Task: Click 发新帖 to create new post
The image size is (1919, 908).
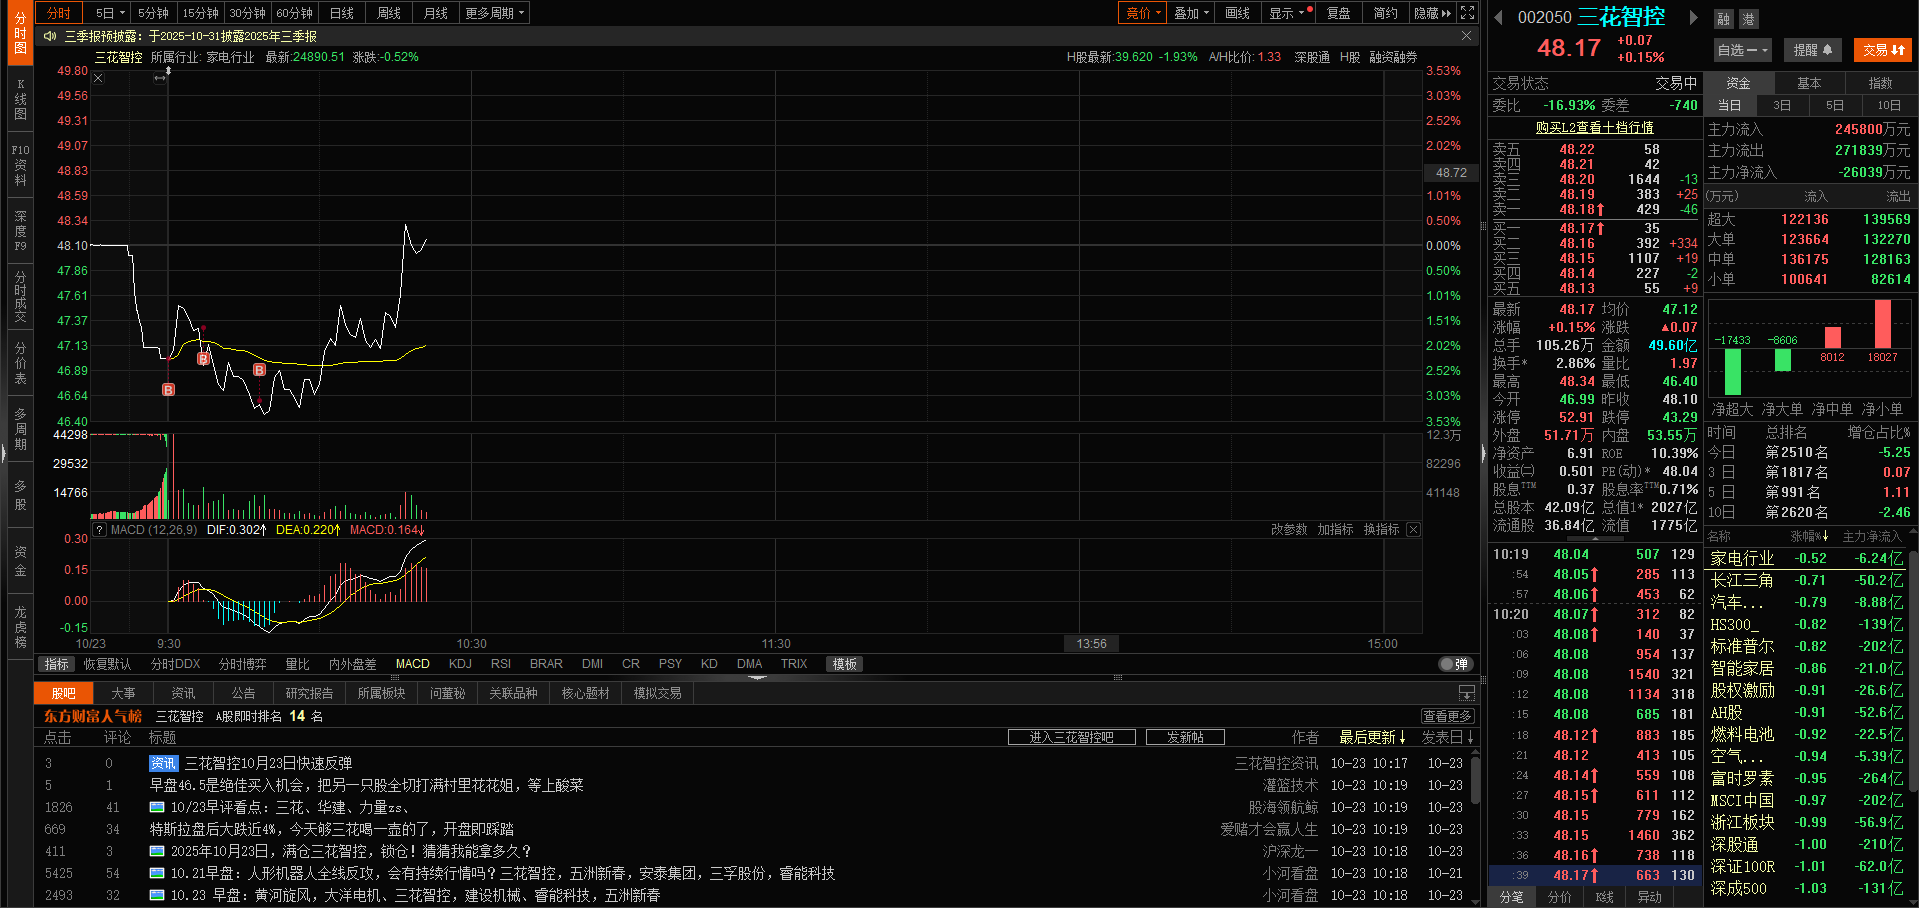Action: 1185,737
